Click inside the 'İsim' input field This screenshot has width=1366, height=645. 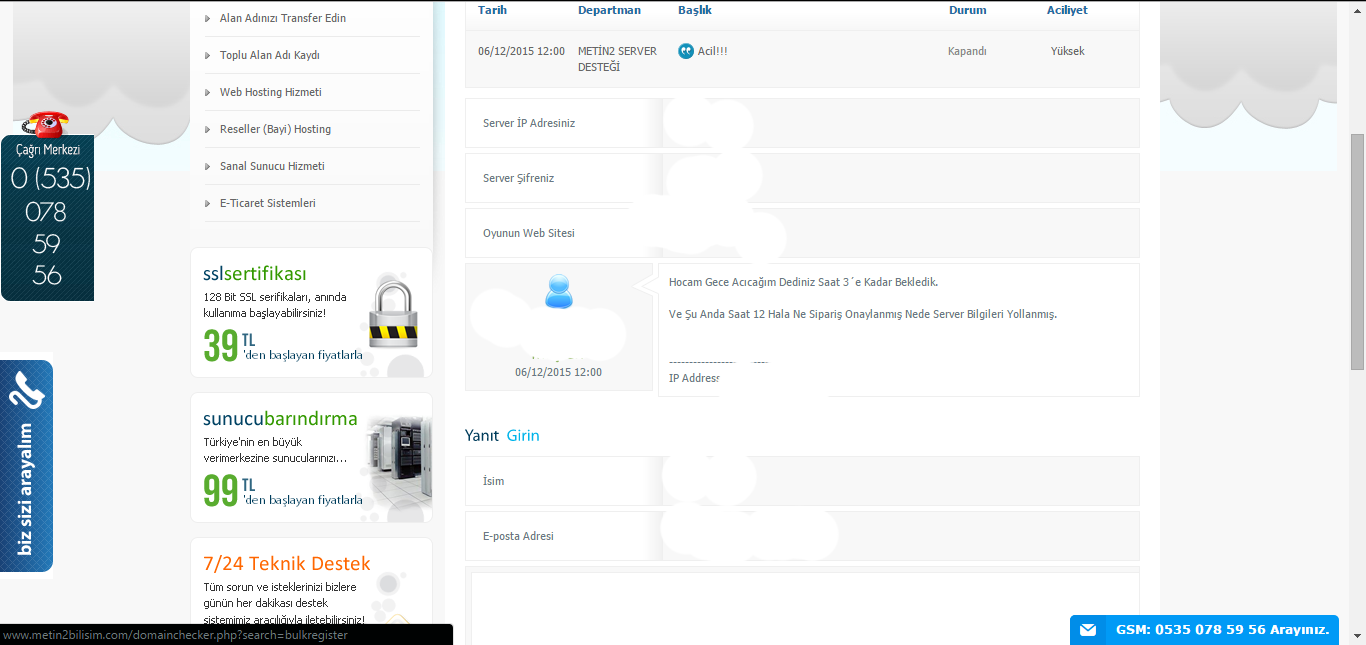point(899,481)
